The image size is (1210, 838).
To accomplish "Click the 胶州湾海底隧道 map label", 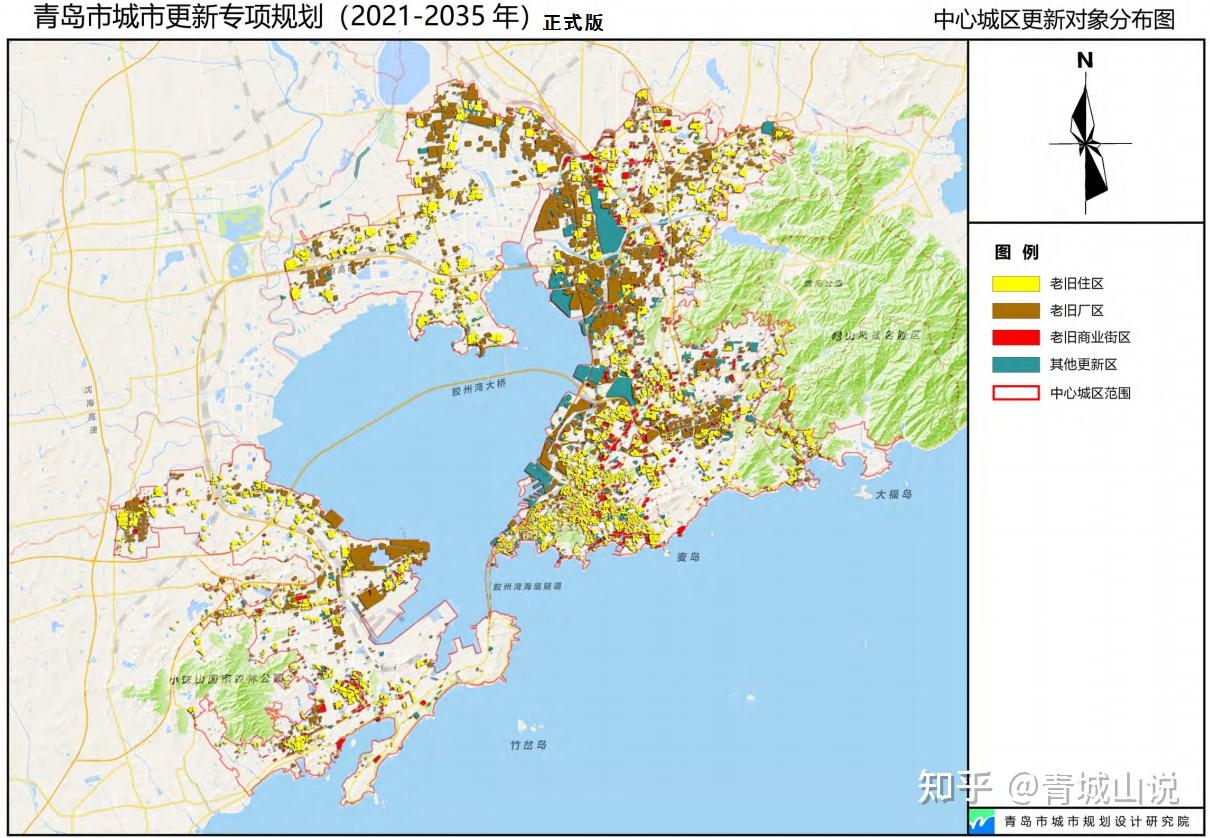I will (x=528, y=586).
